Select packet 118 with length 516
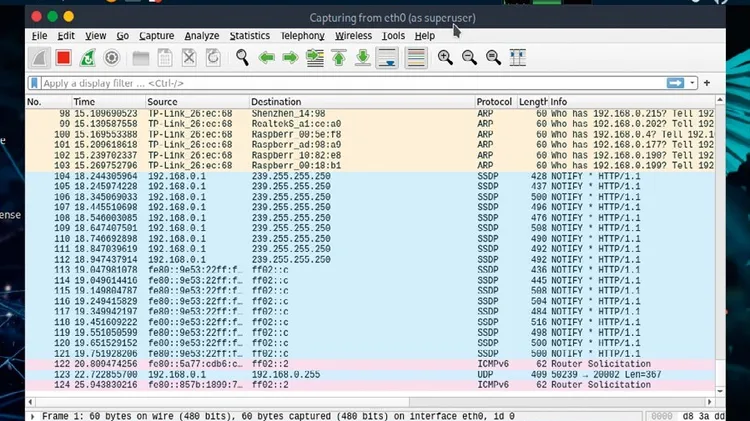750x421 pixels. point(370,322)
